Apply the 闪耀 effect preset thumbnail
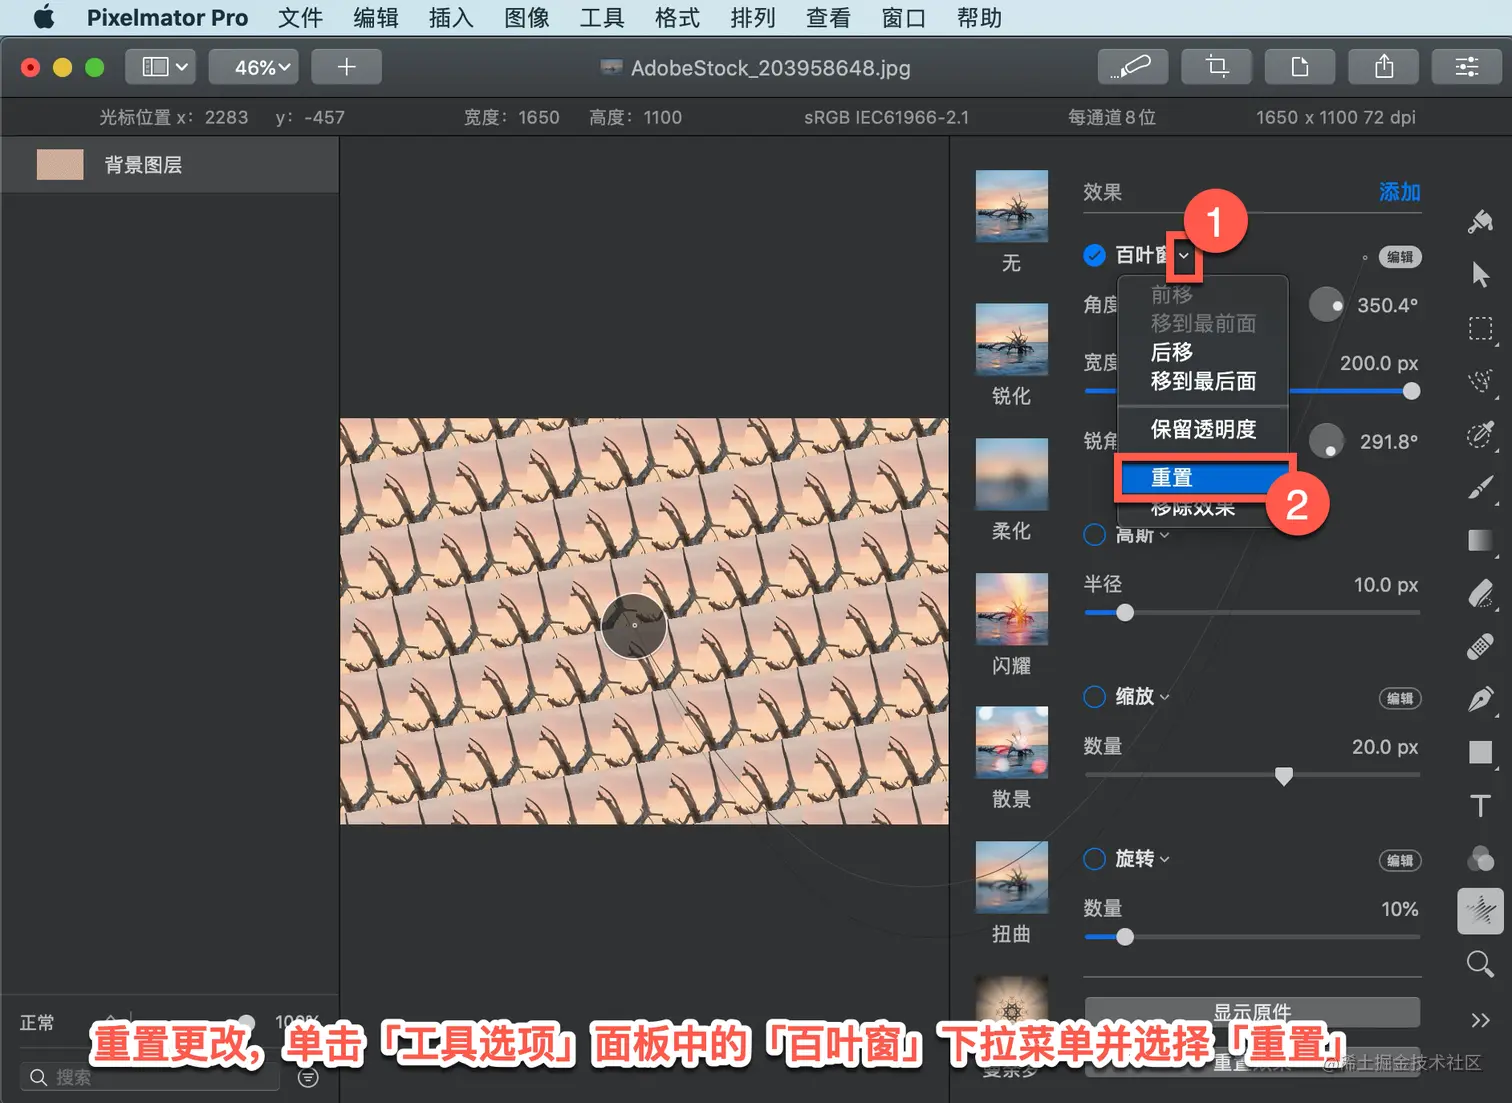1512x1103 pixels. click(x=1011, y=609)
